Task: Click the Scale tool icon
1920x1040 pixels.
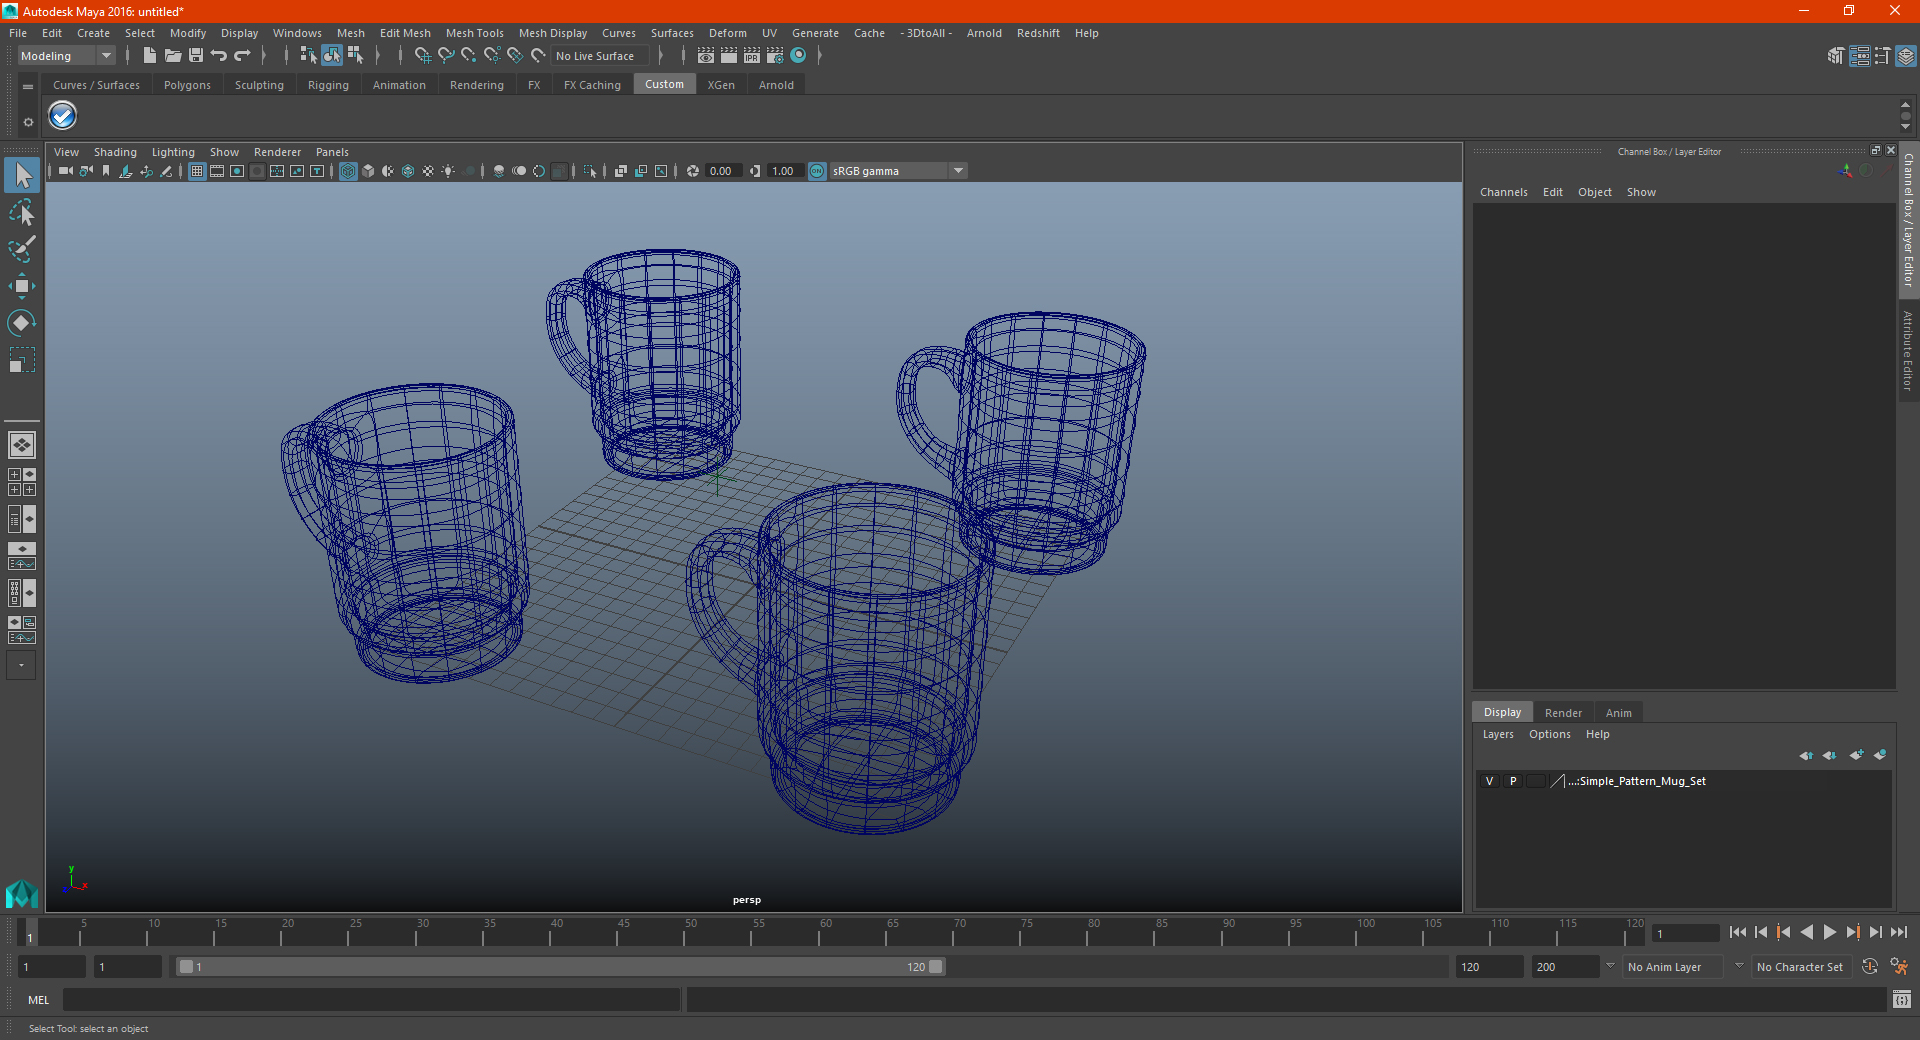Action: tap(22, 360)
